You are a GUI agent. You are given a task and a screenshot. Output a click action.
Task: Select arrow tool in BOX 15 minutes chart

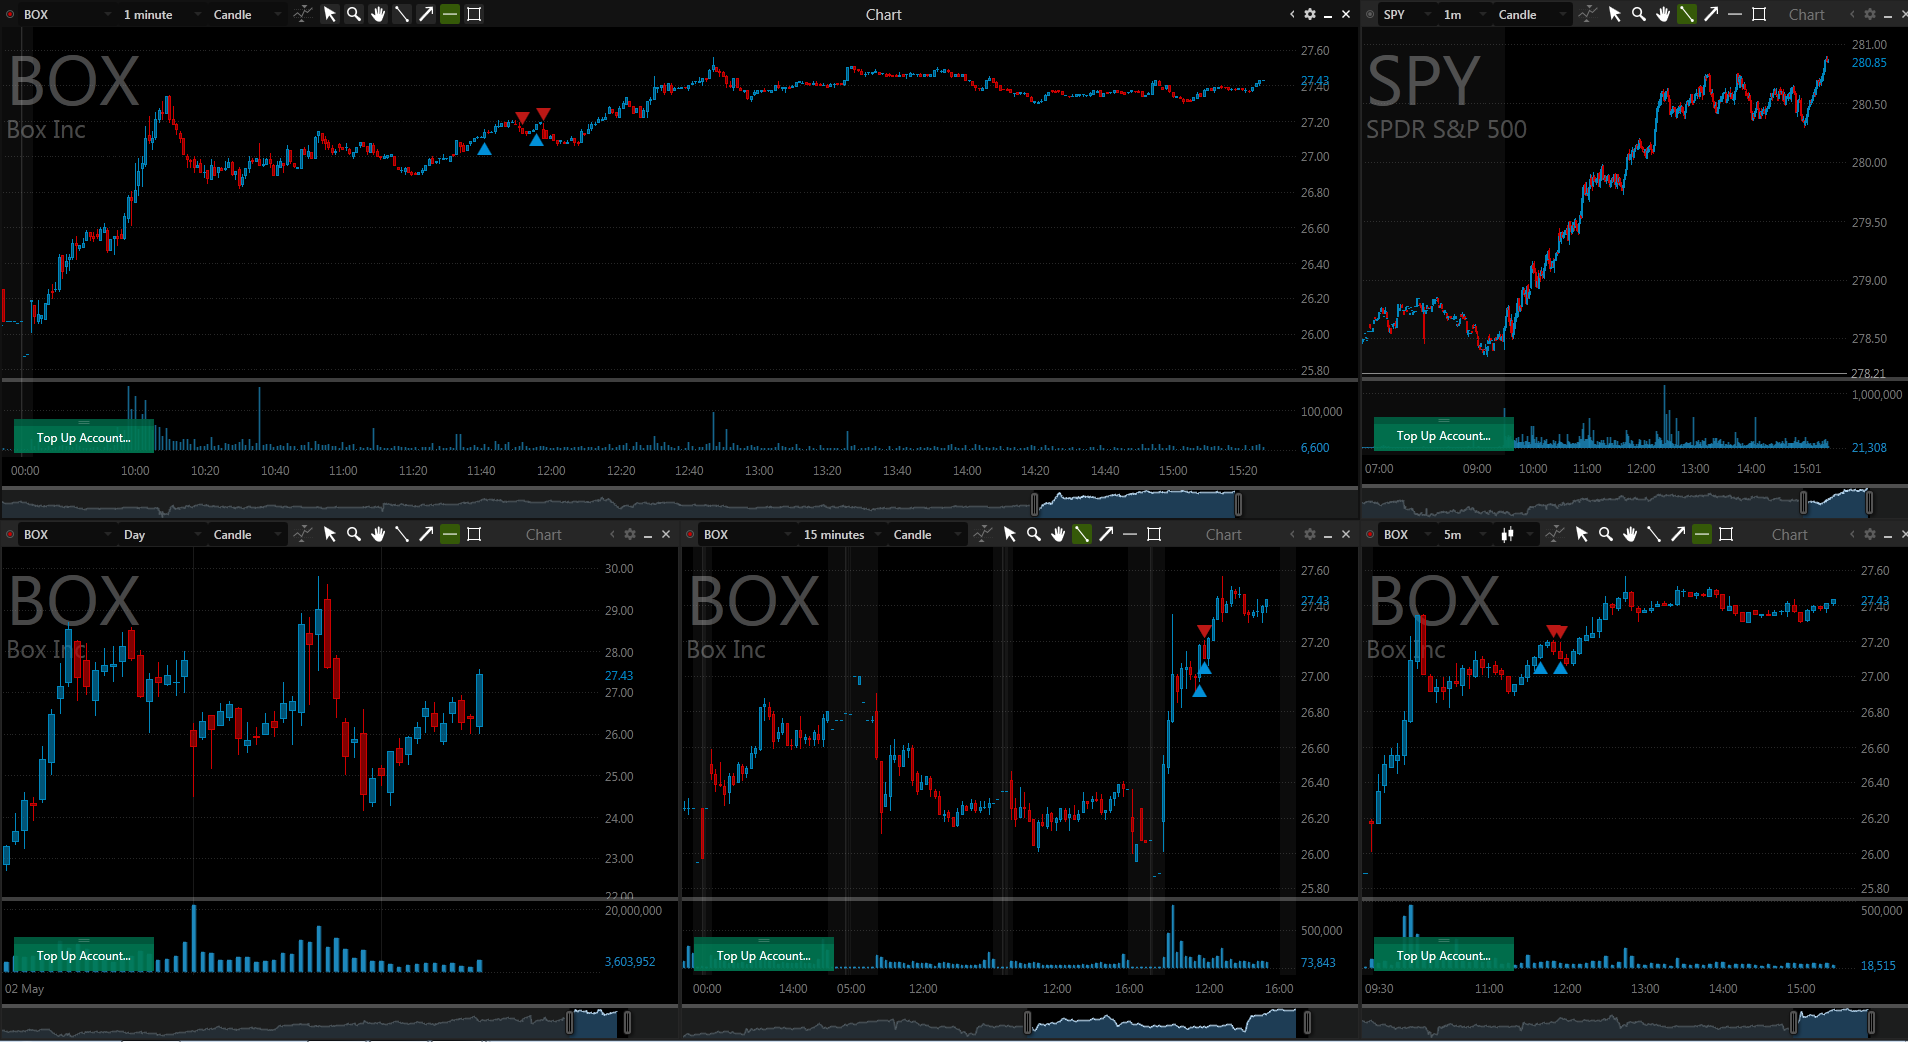[1106, 534]
